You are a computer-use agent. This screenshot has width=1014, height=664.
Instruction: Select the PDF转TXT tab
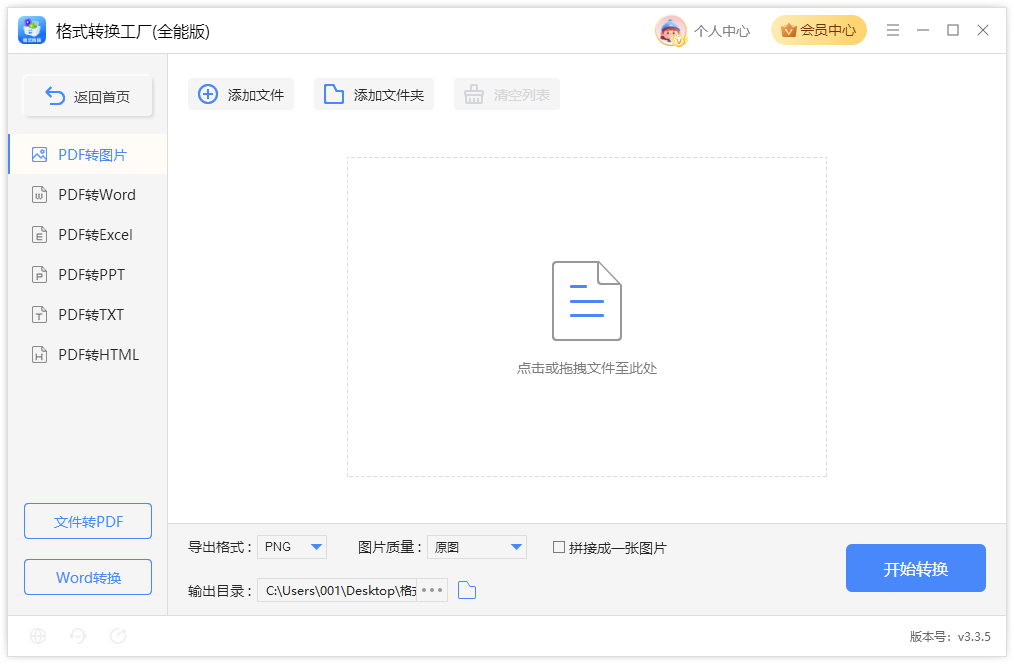point(88,315)
